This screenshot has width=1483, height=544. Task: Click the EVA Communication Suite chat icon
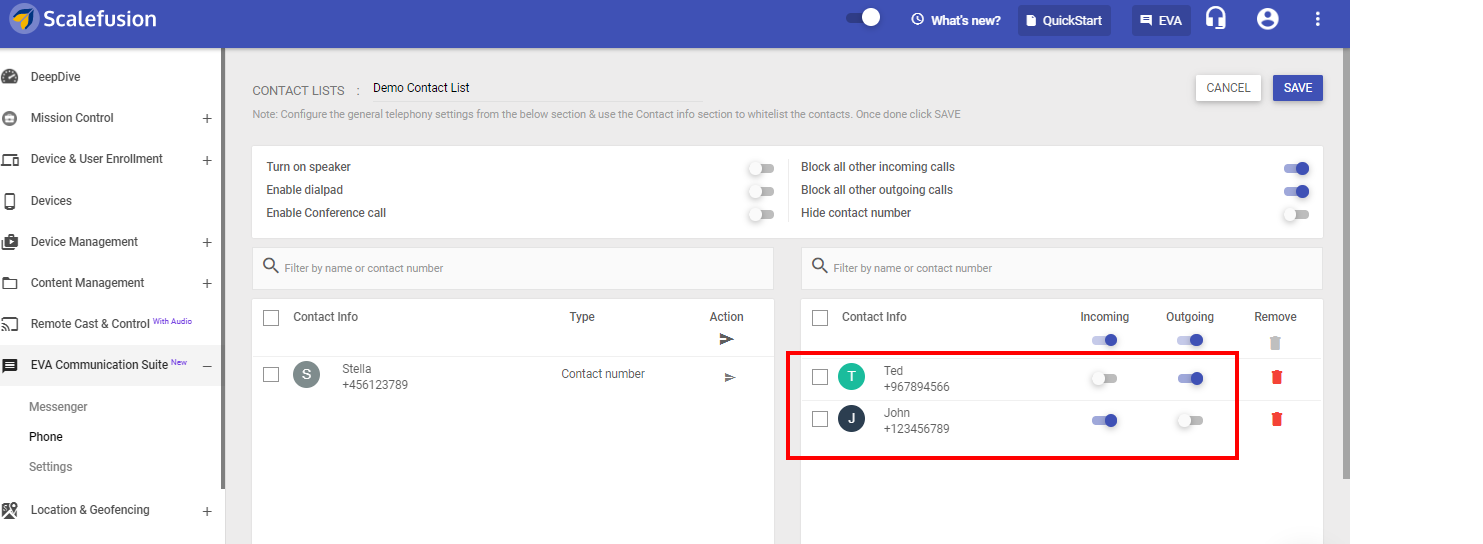(10, 366)
